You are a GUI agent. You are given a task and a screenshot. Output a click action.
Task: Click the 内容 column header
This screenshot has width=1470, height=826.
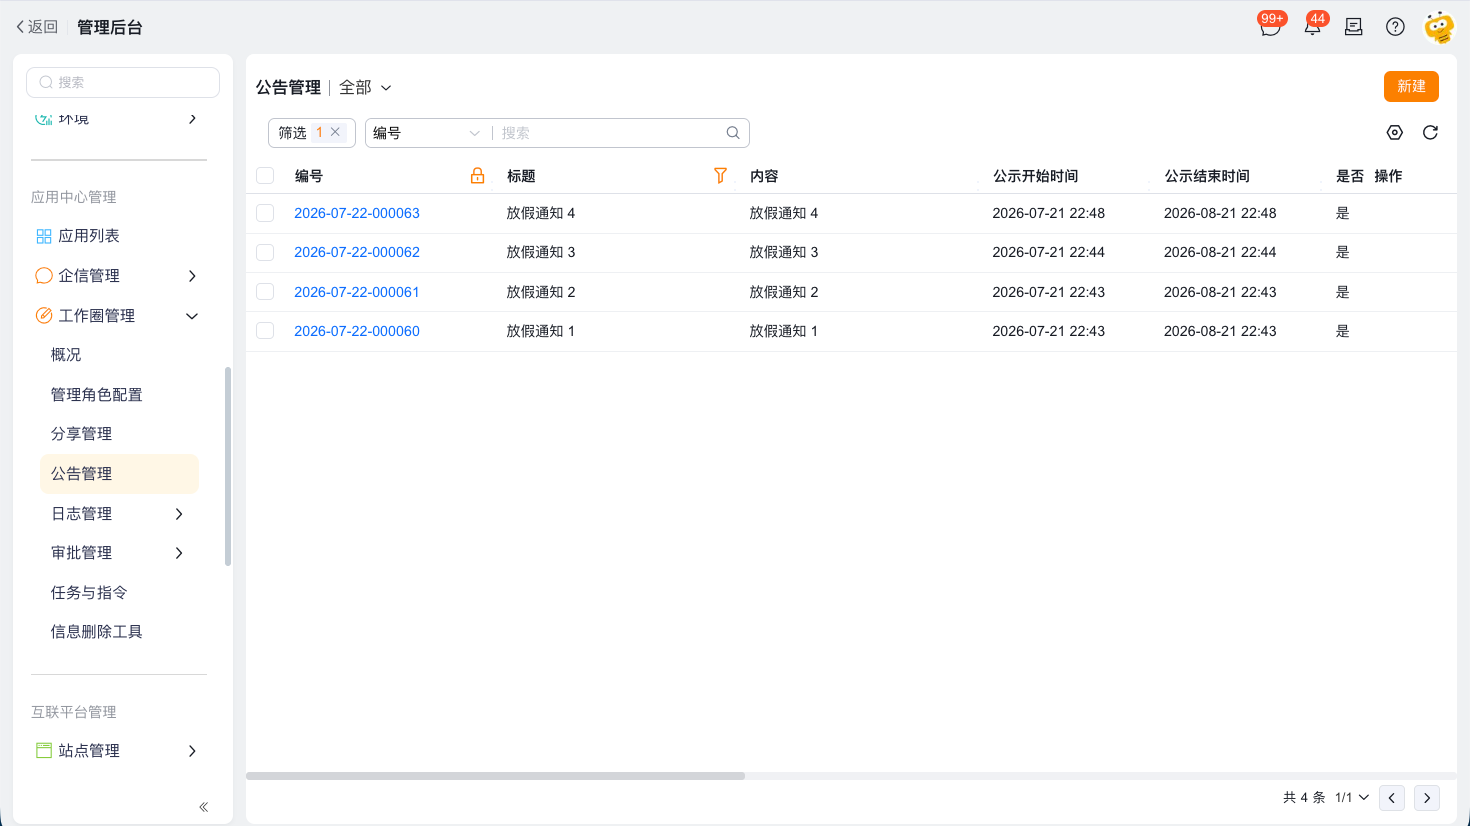pos(764,176)
